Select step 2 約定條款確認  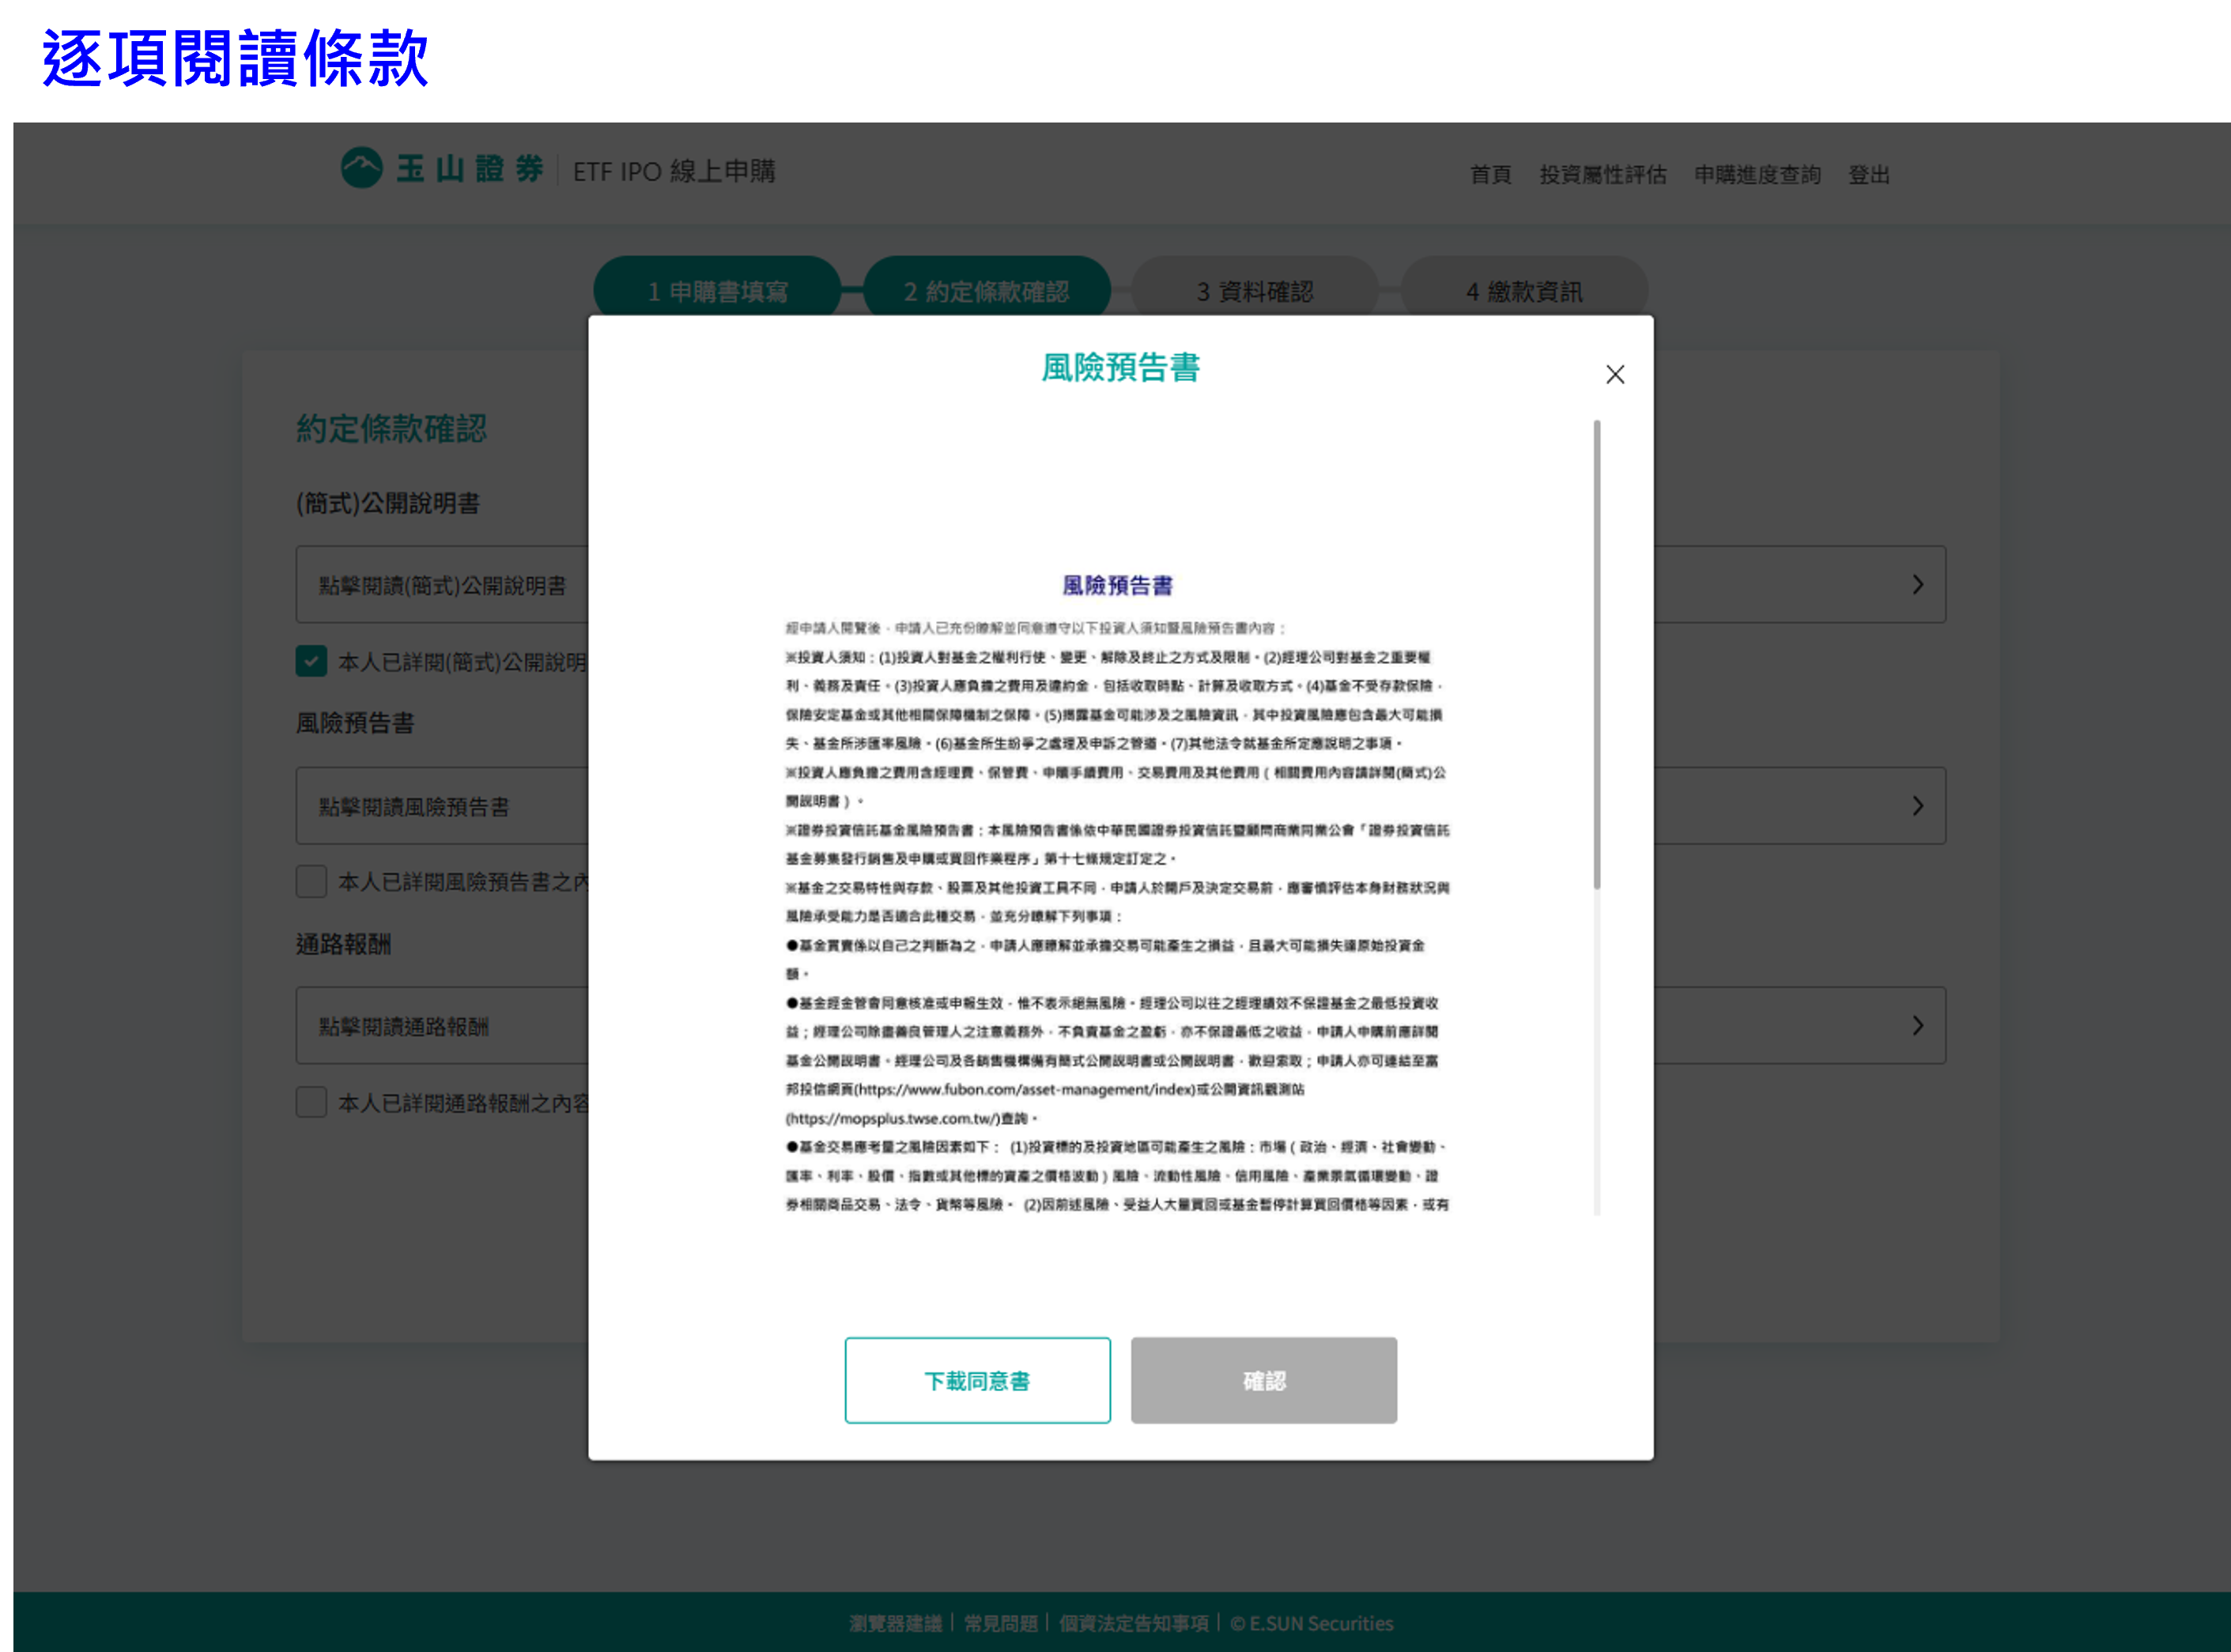(986, 290)
